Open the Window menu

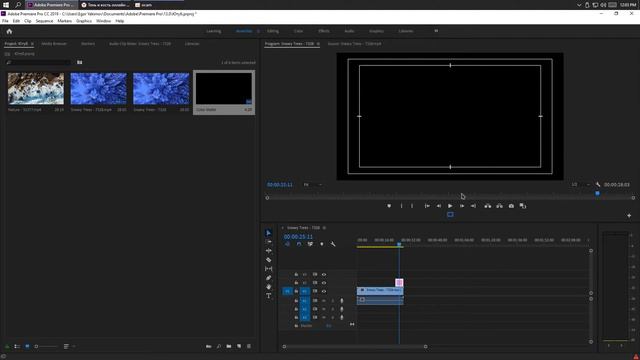[x=103, y=21]
